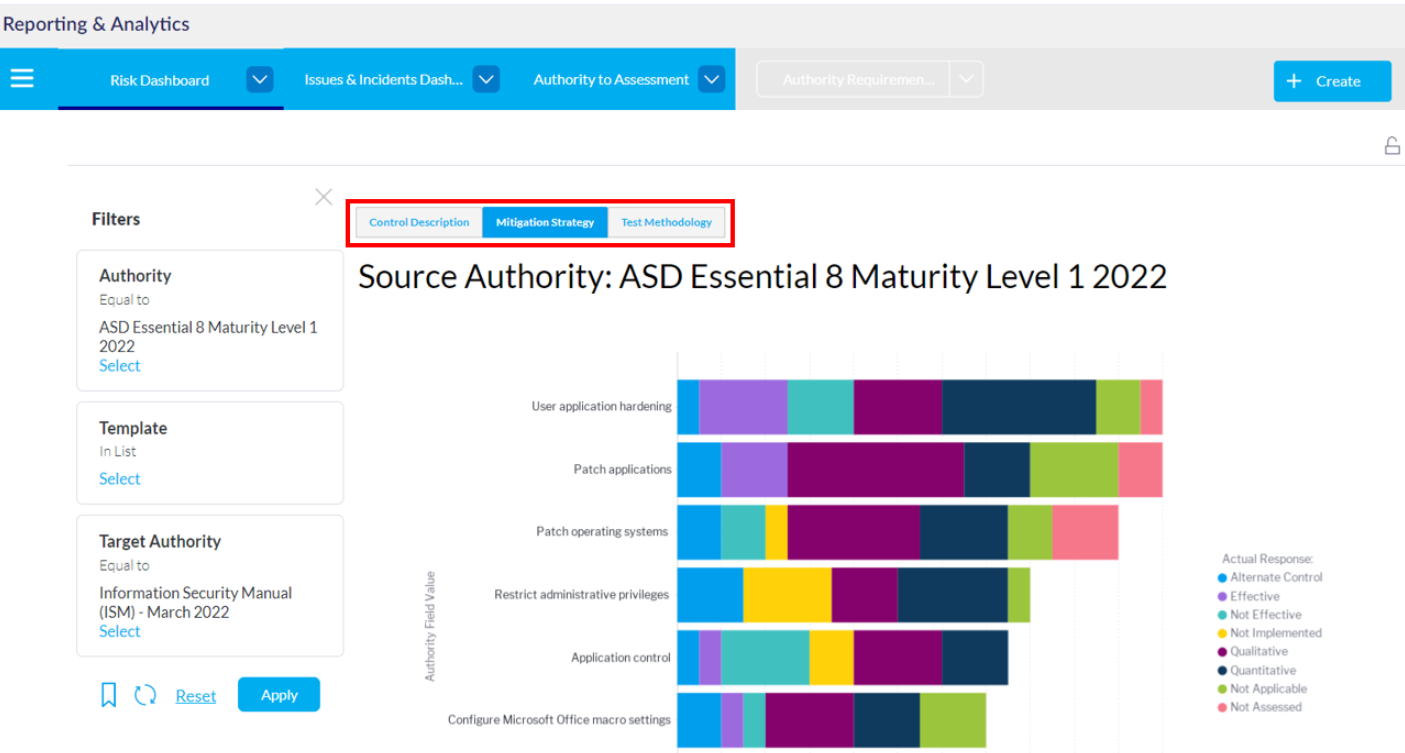Open the hamburger navigation menu

point(22,78)
